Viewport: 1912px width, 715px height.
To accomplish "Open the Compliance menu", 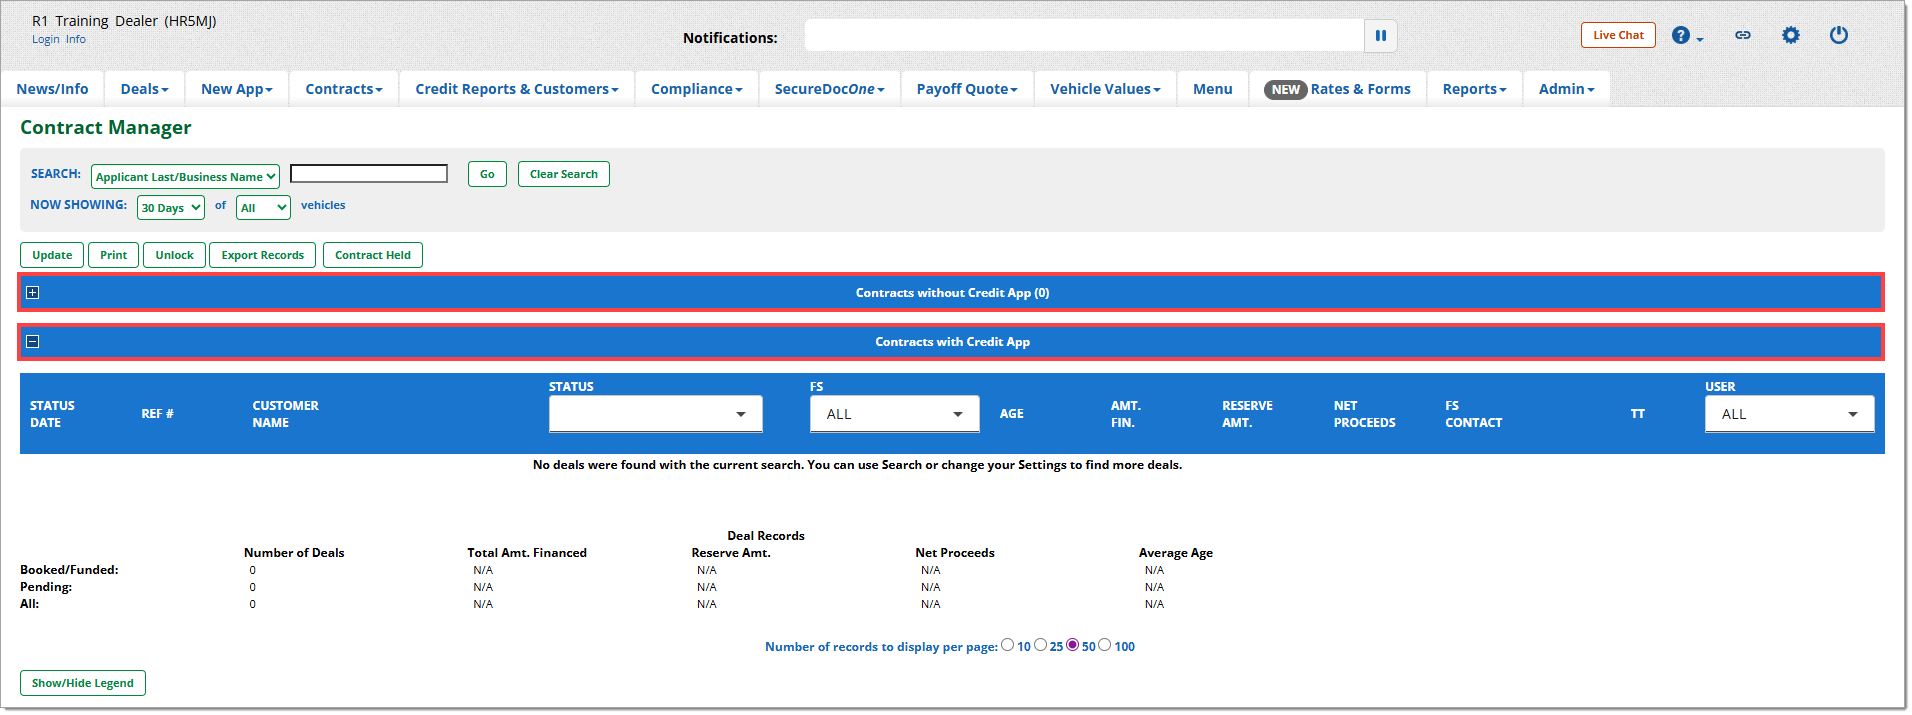I will pos(696,89).
